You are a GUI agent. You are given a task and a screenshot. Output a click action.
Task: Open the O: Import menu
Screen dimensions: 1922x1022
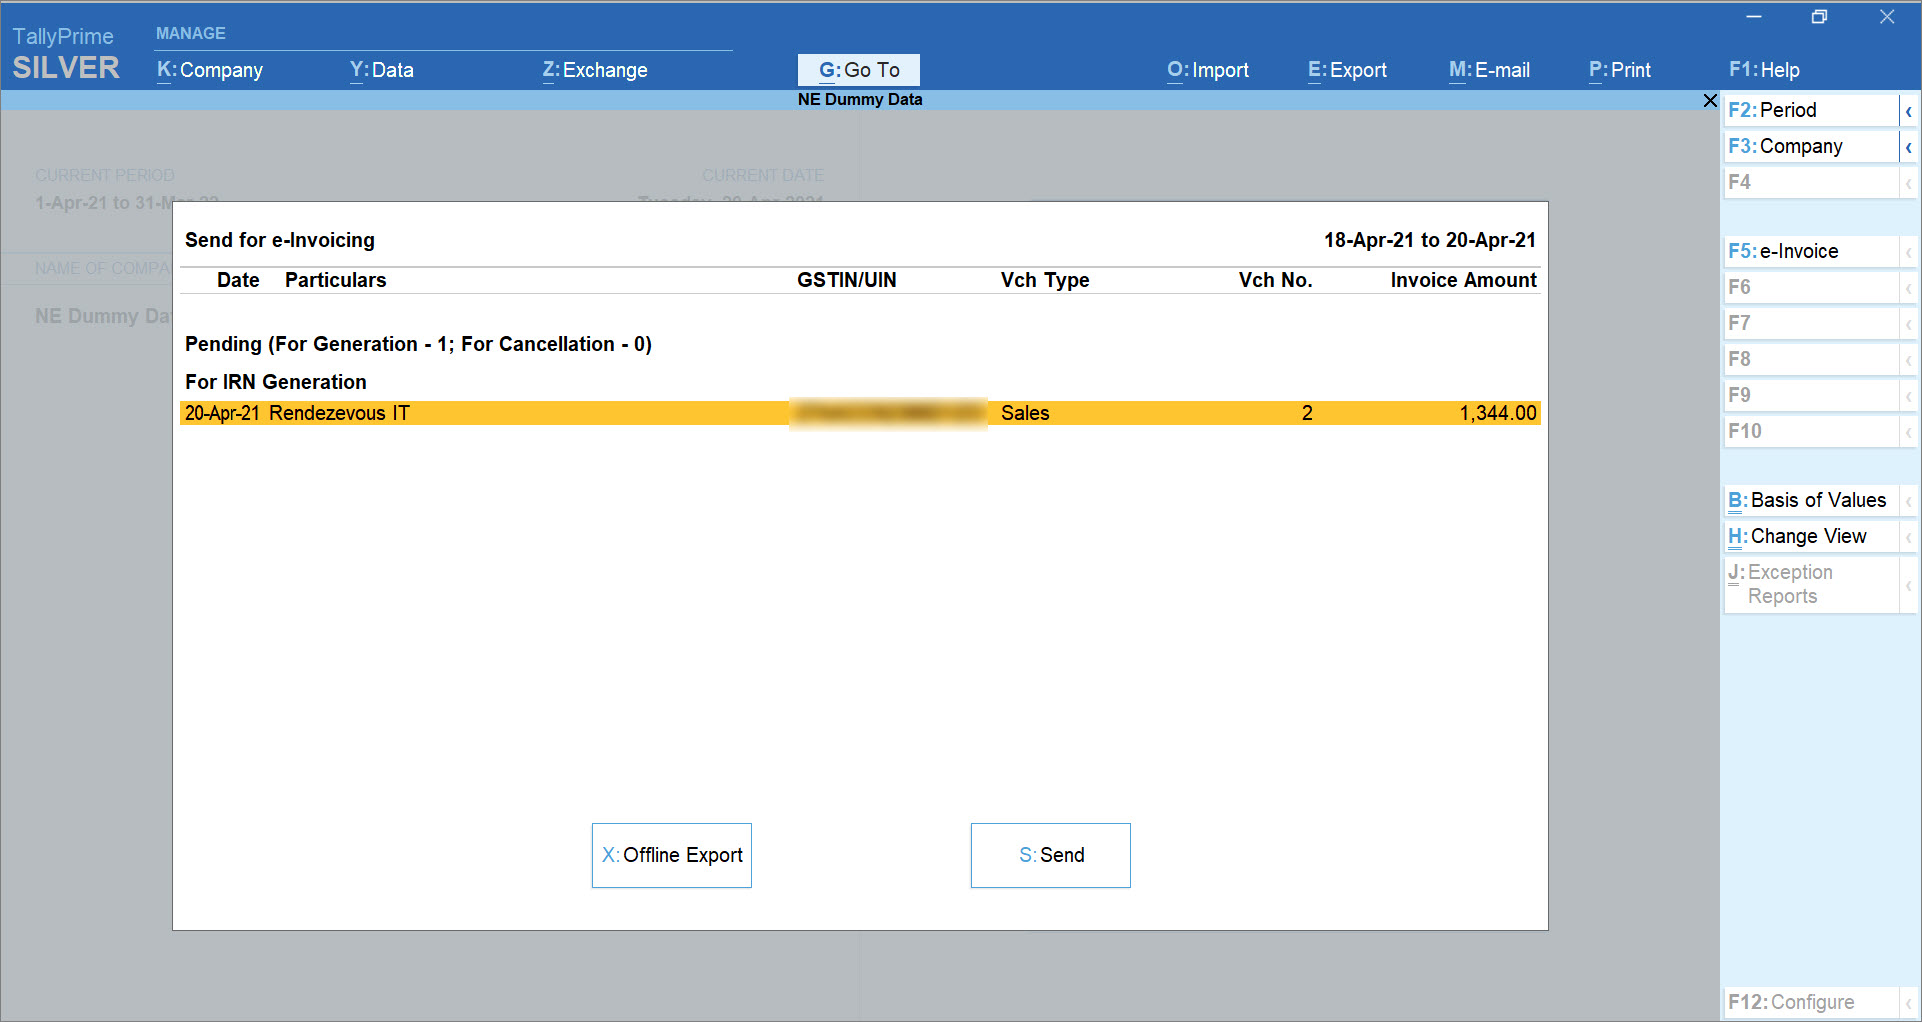(x=1208, y=70)
